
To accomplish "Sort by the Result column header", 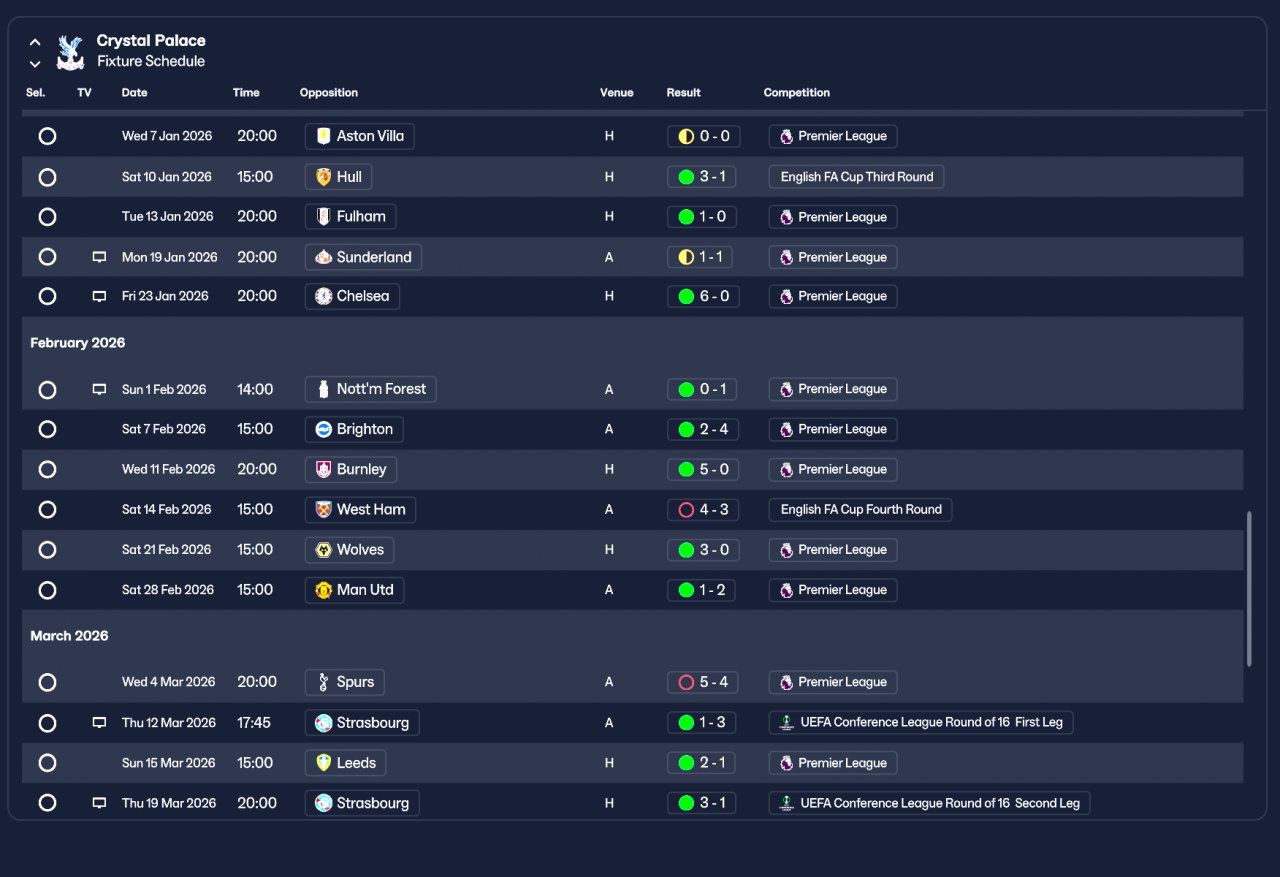I will [x=684, y=93].
